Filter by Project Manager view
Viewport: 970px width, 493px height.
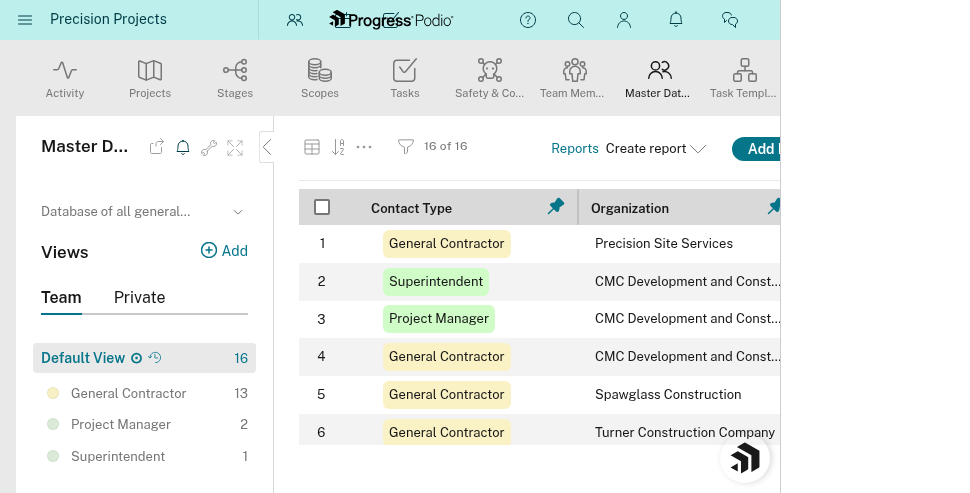click(x=121, y=424)
